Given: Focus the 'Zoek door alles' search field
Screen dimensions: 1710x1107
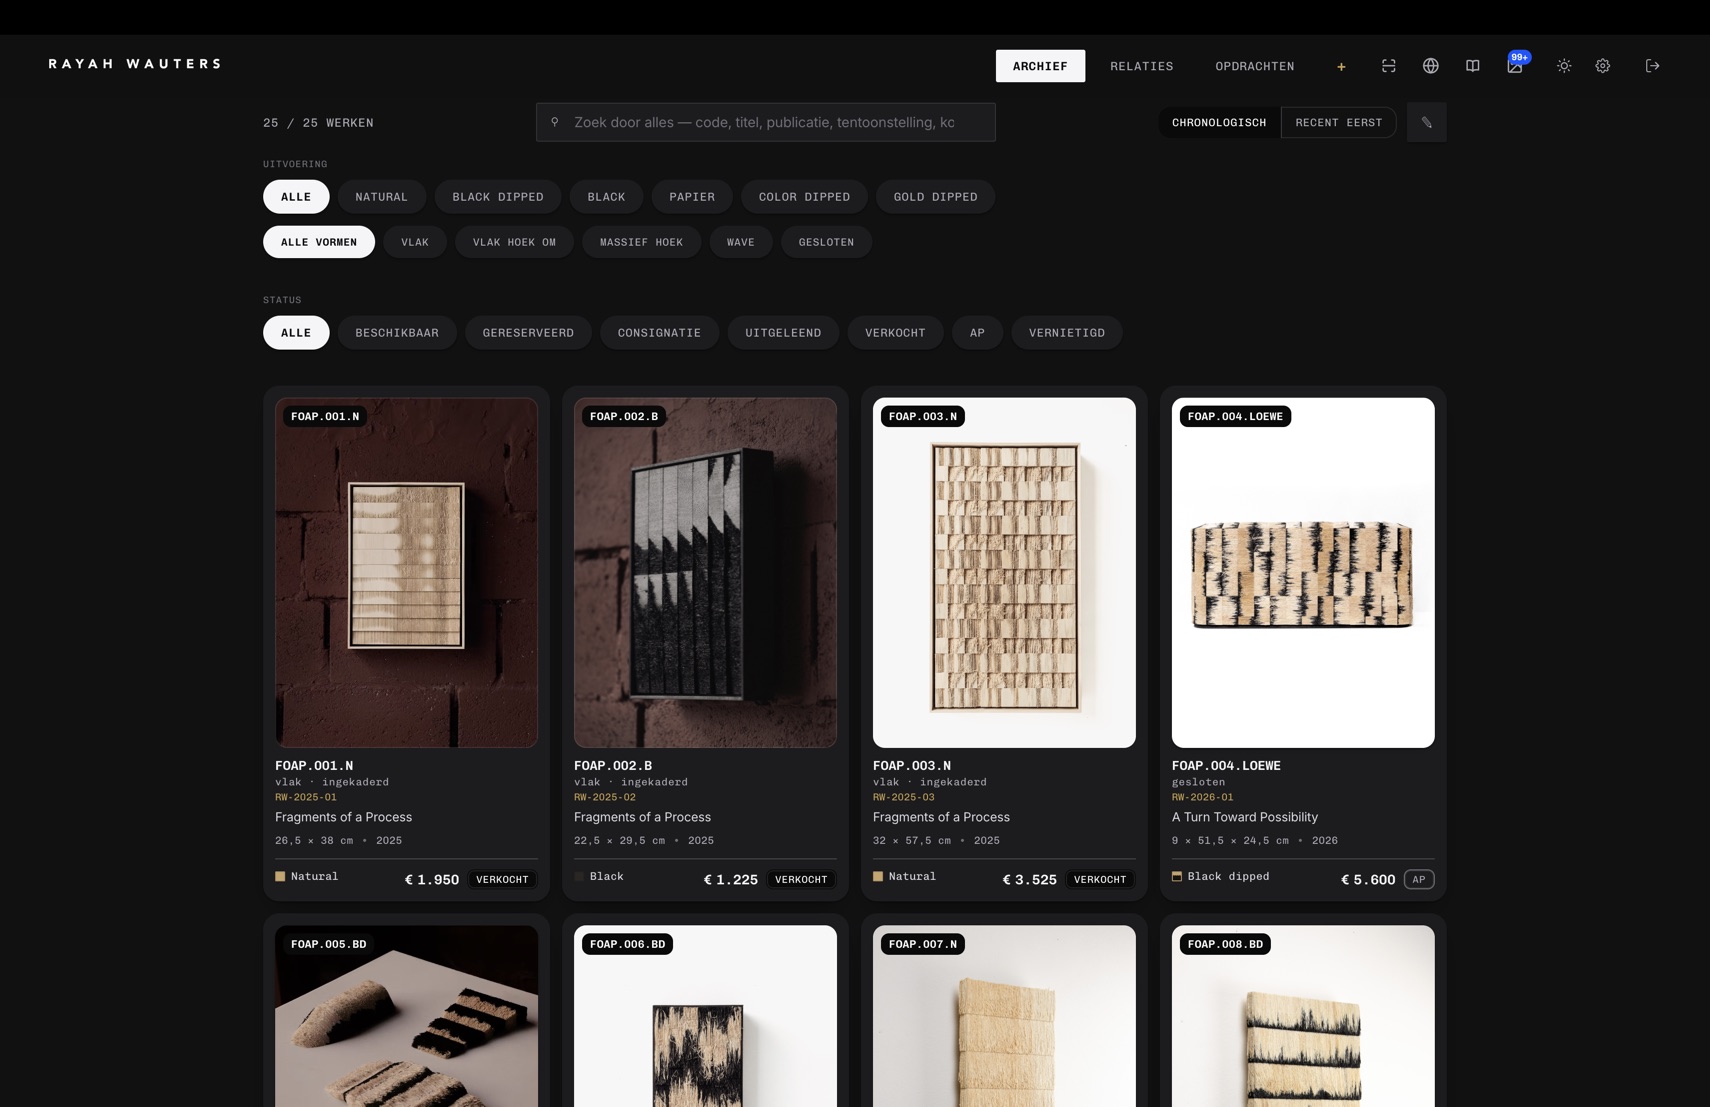Looking at the screenshot, I should (x=765, y=122).
